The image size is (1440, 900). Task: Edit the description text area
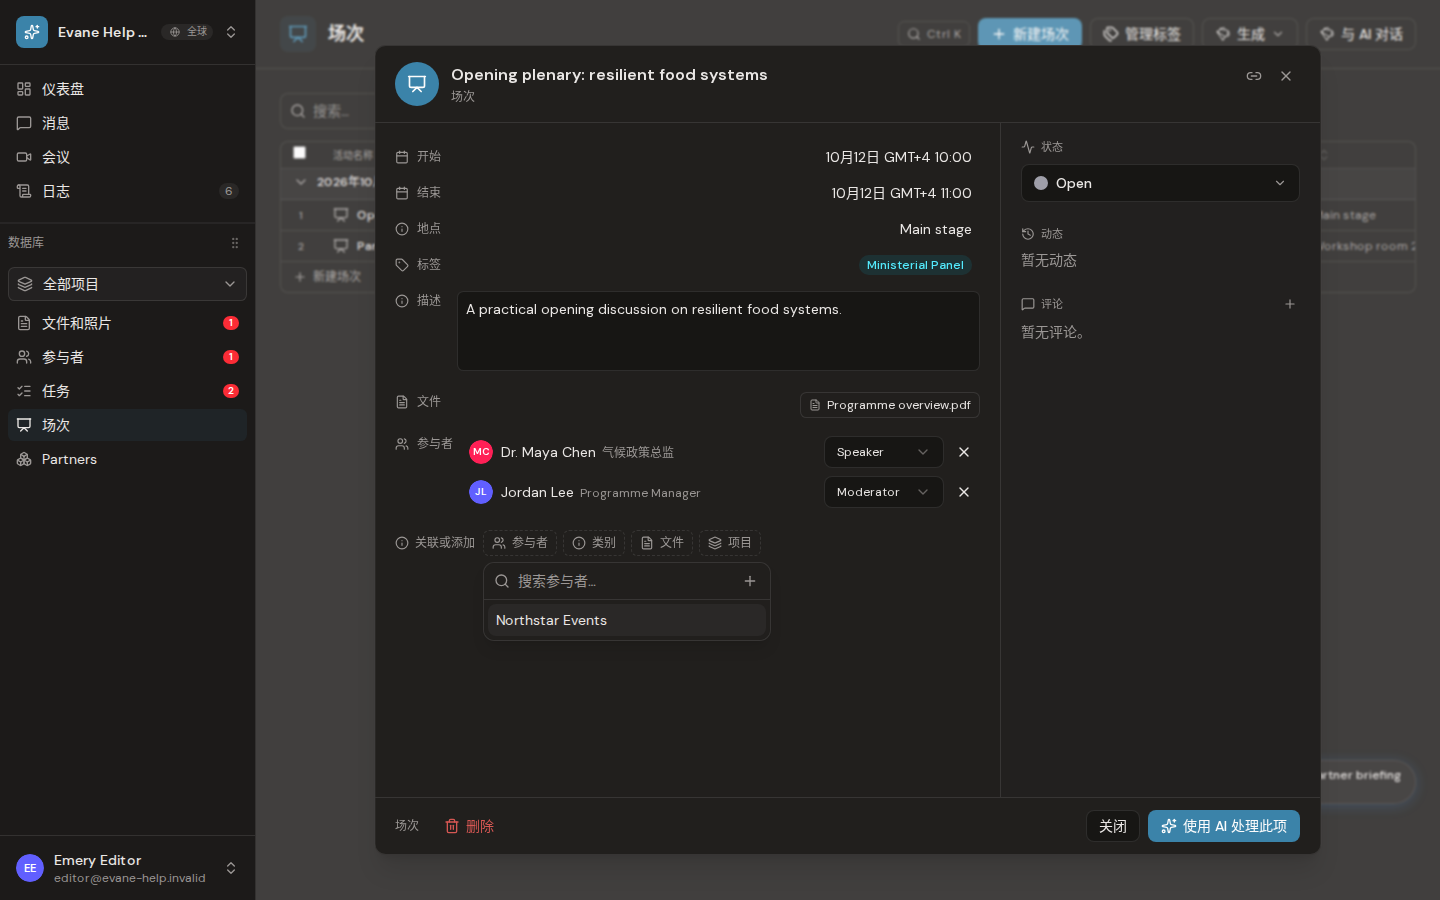(718, 331)
